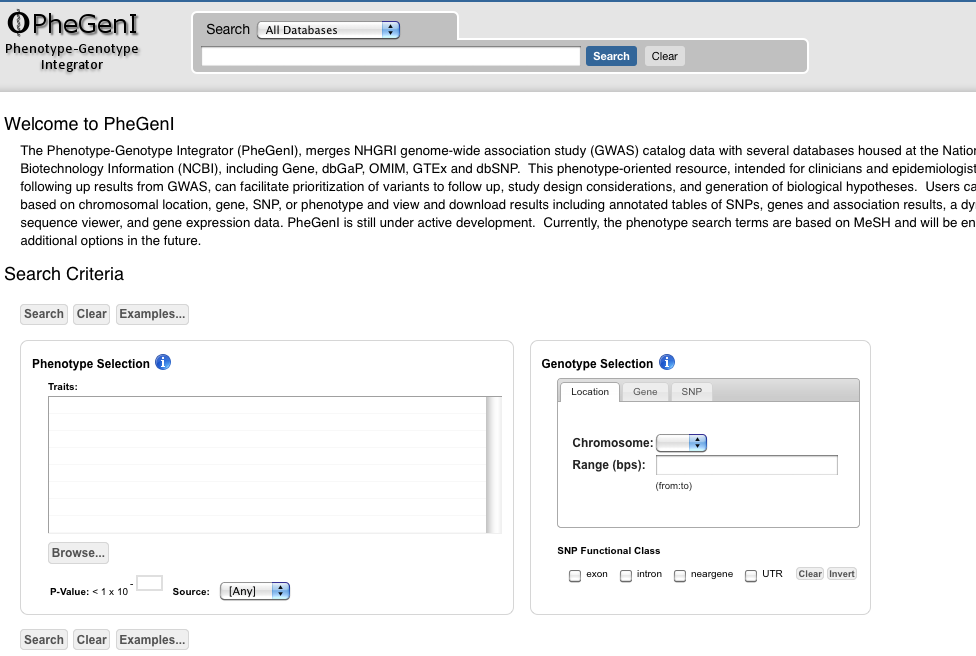Click inside the Traits list box
Image resolution: width=976 pixels, height=656 pixels.
(267, 464)
